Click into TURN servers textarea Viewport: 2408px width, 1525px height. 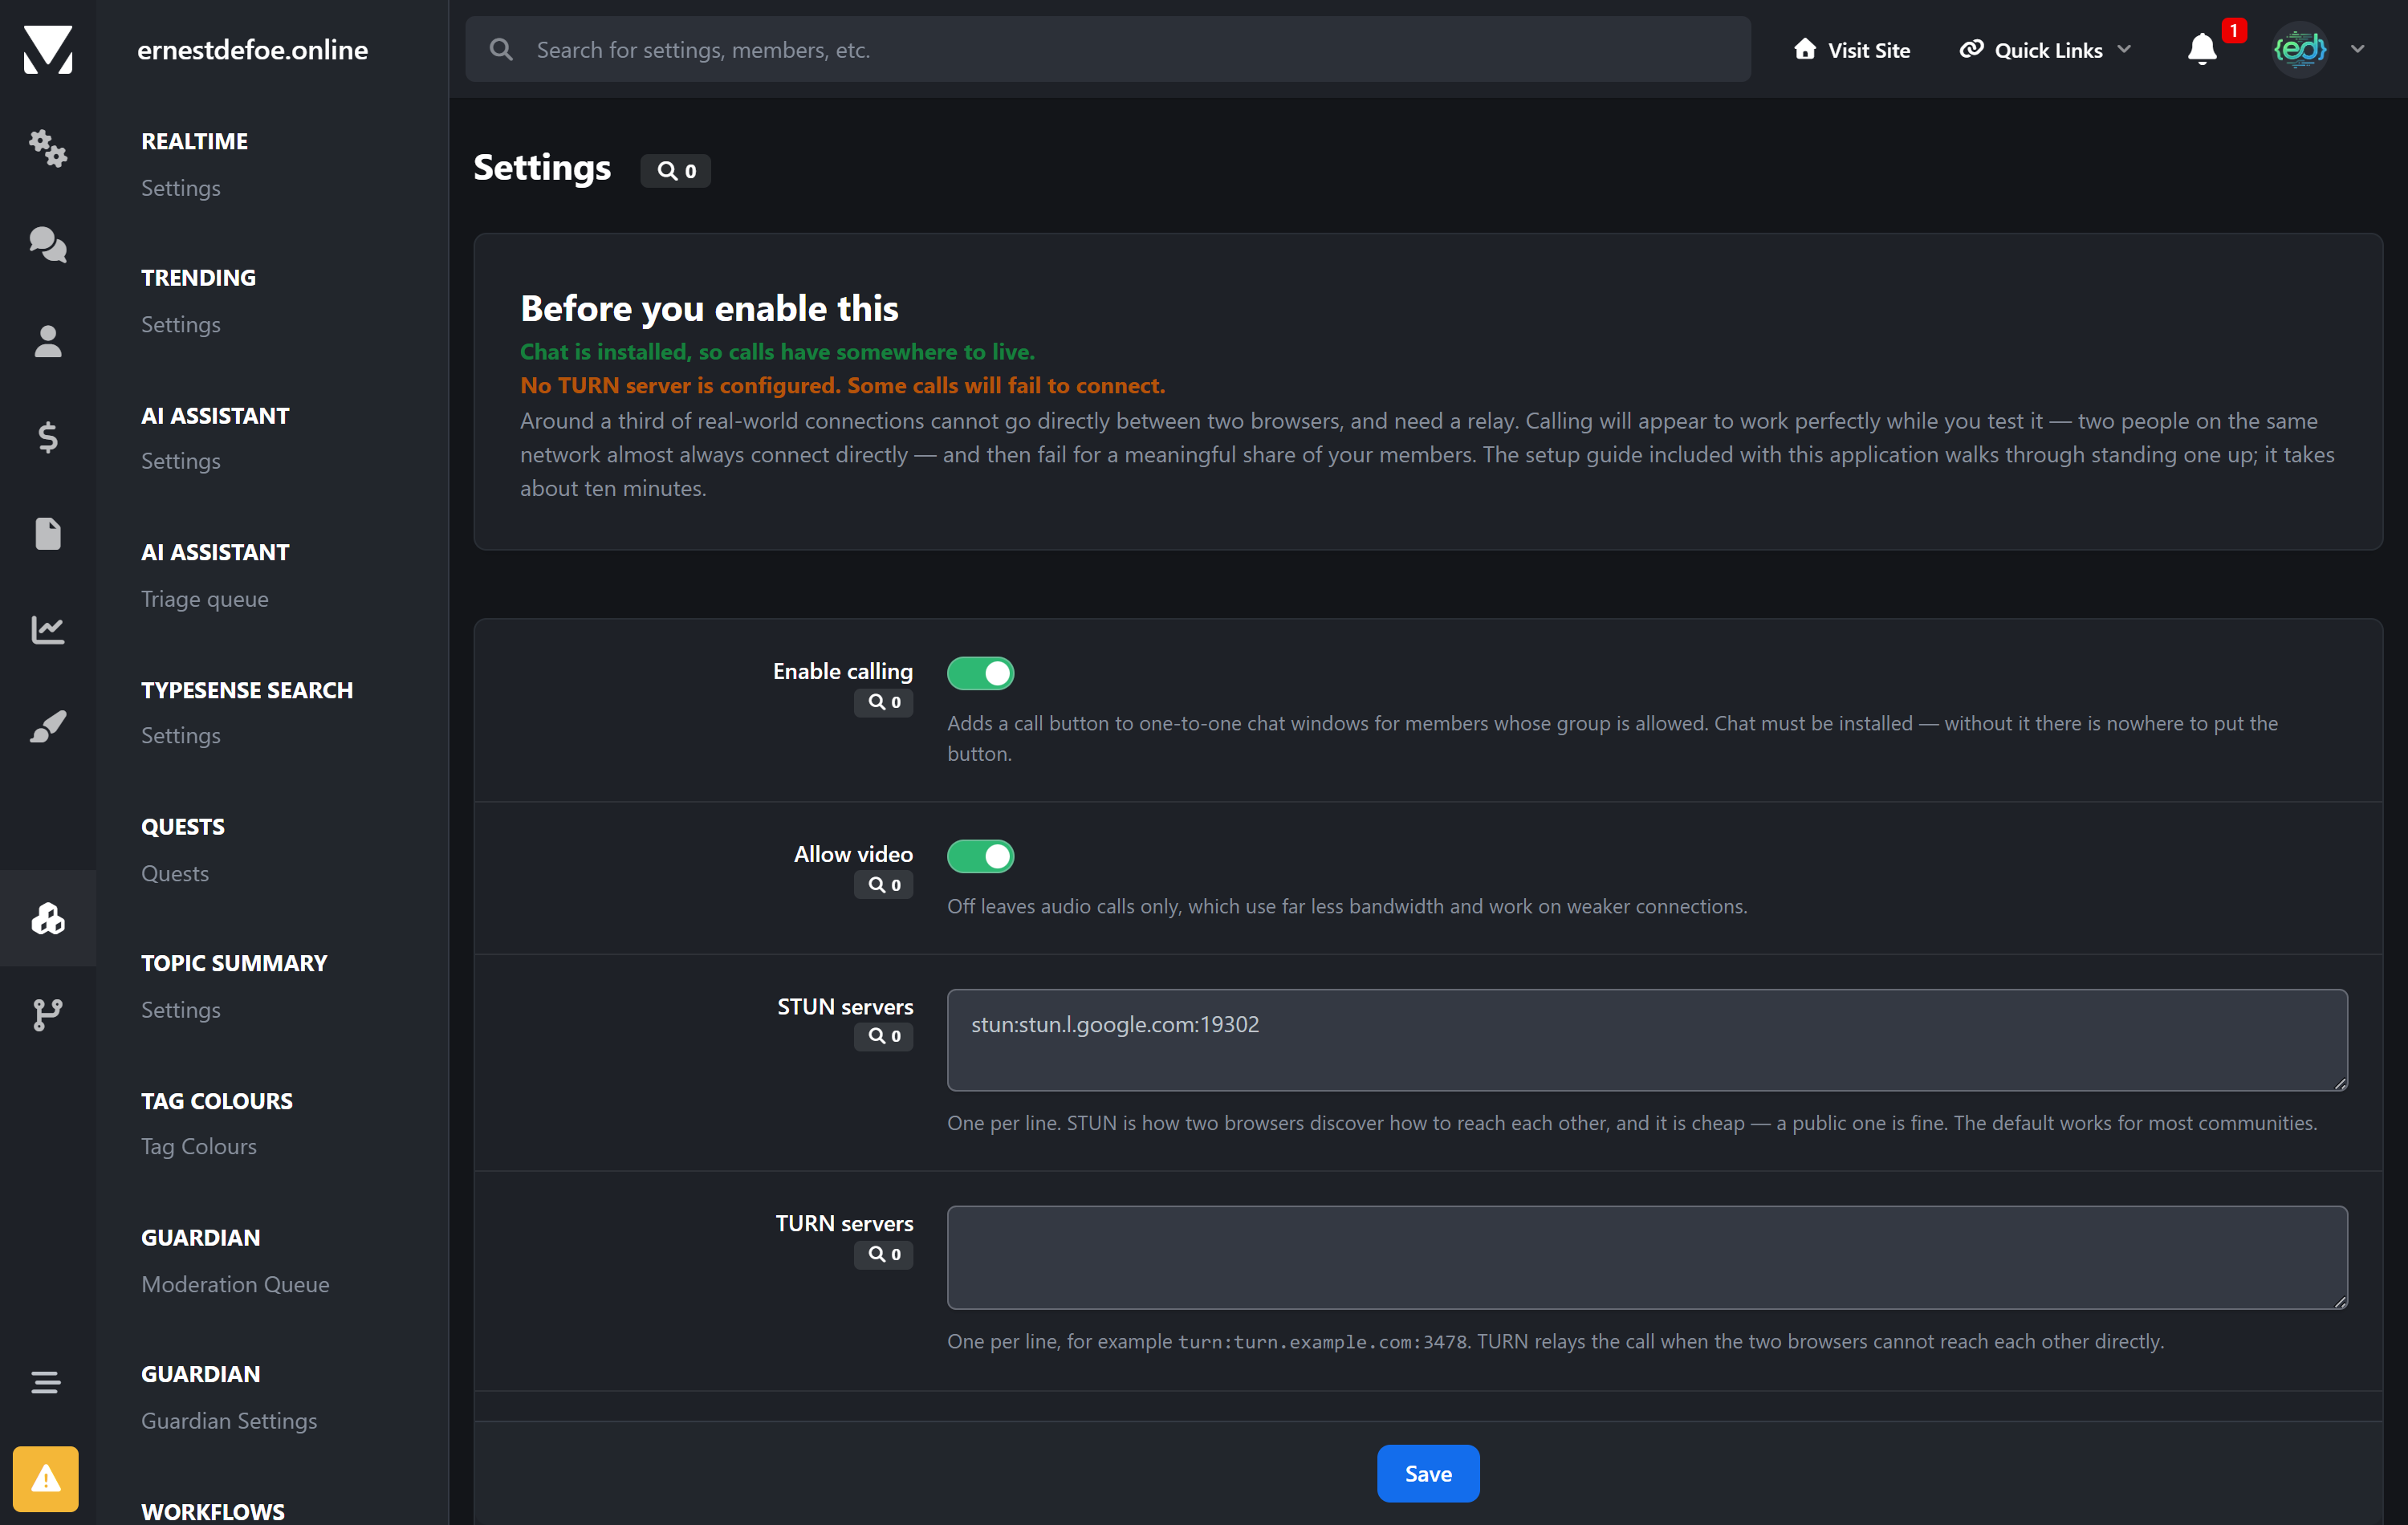tap(1647, 1257)
